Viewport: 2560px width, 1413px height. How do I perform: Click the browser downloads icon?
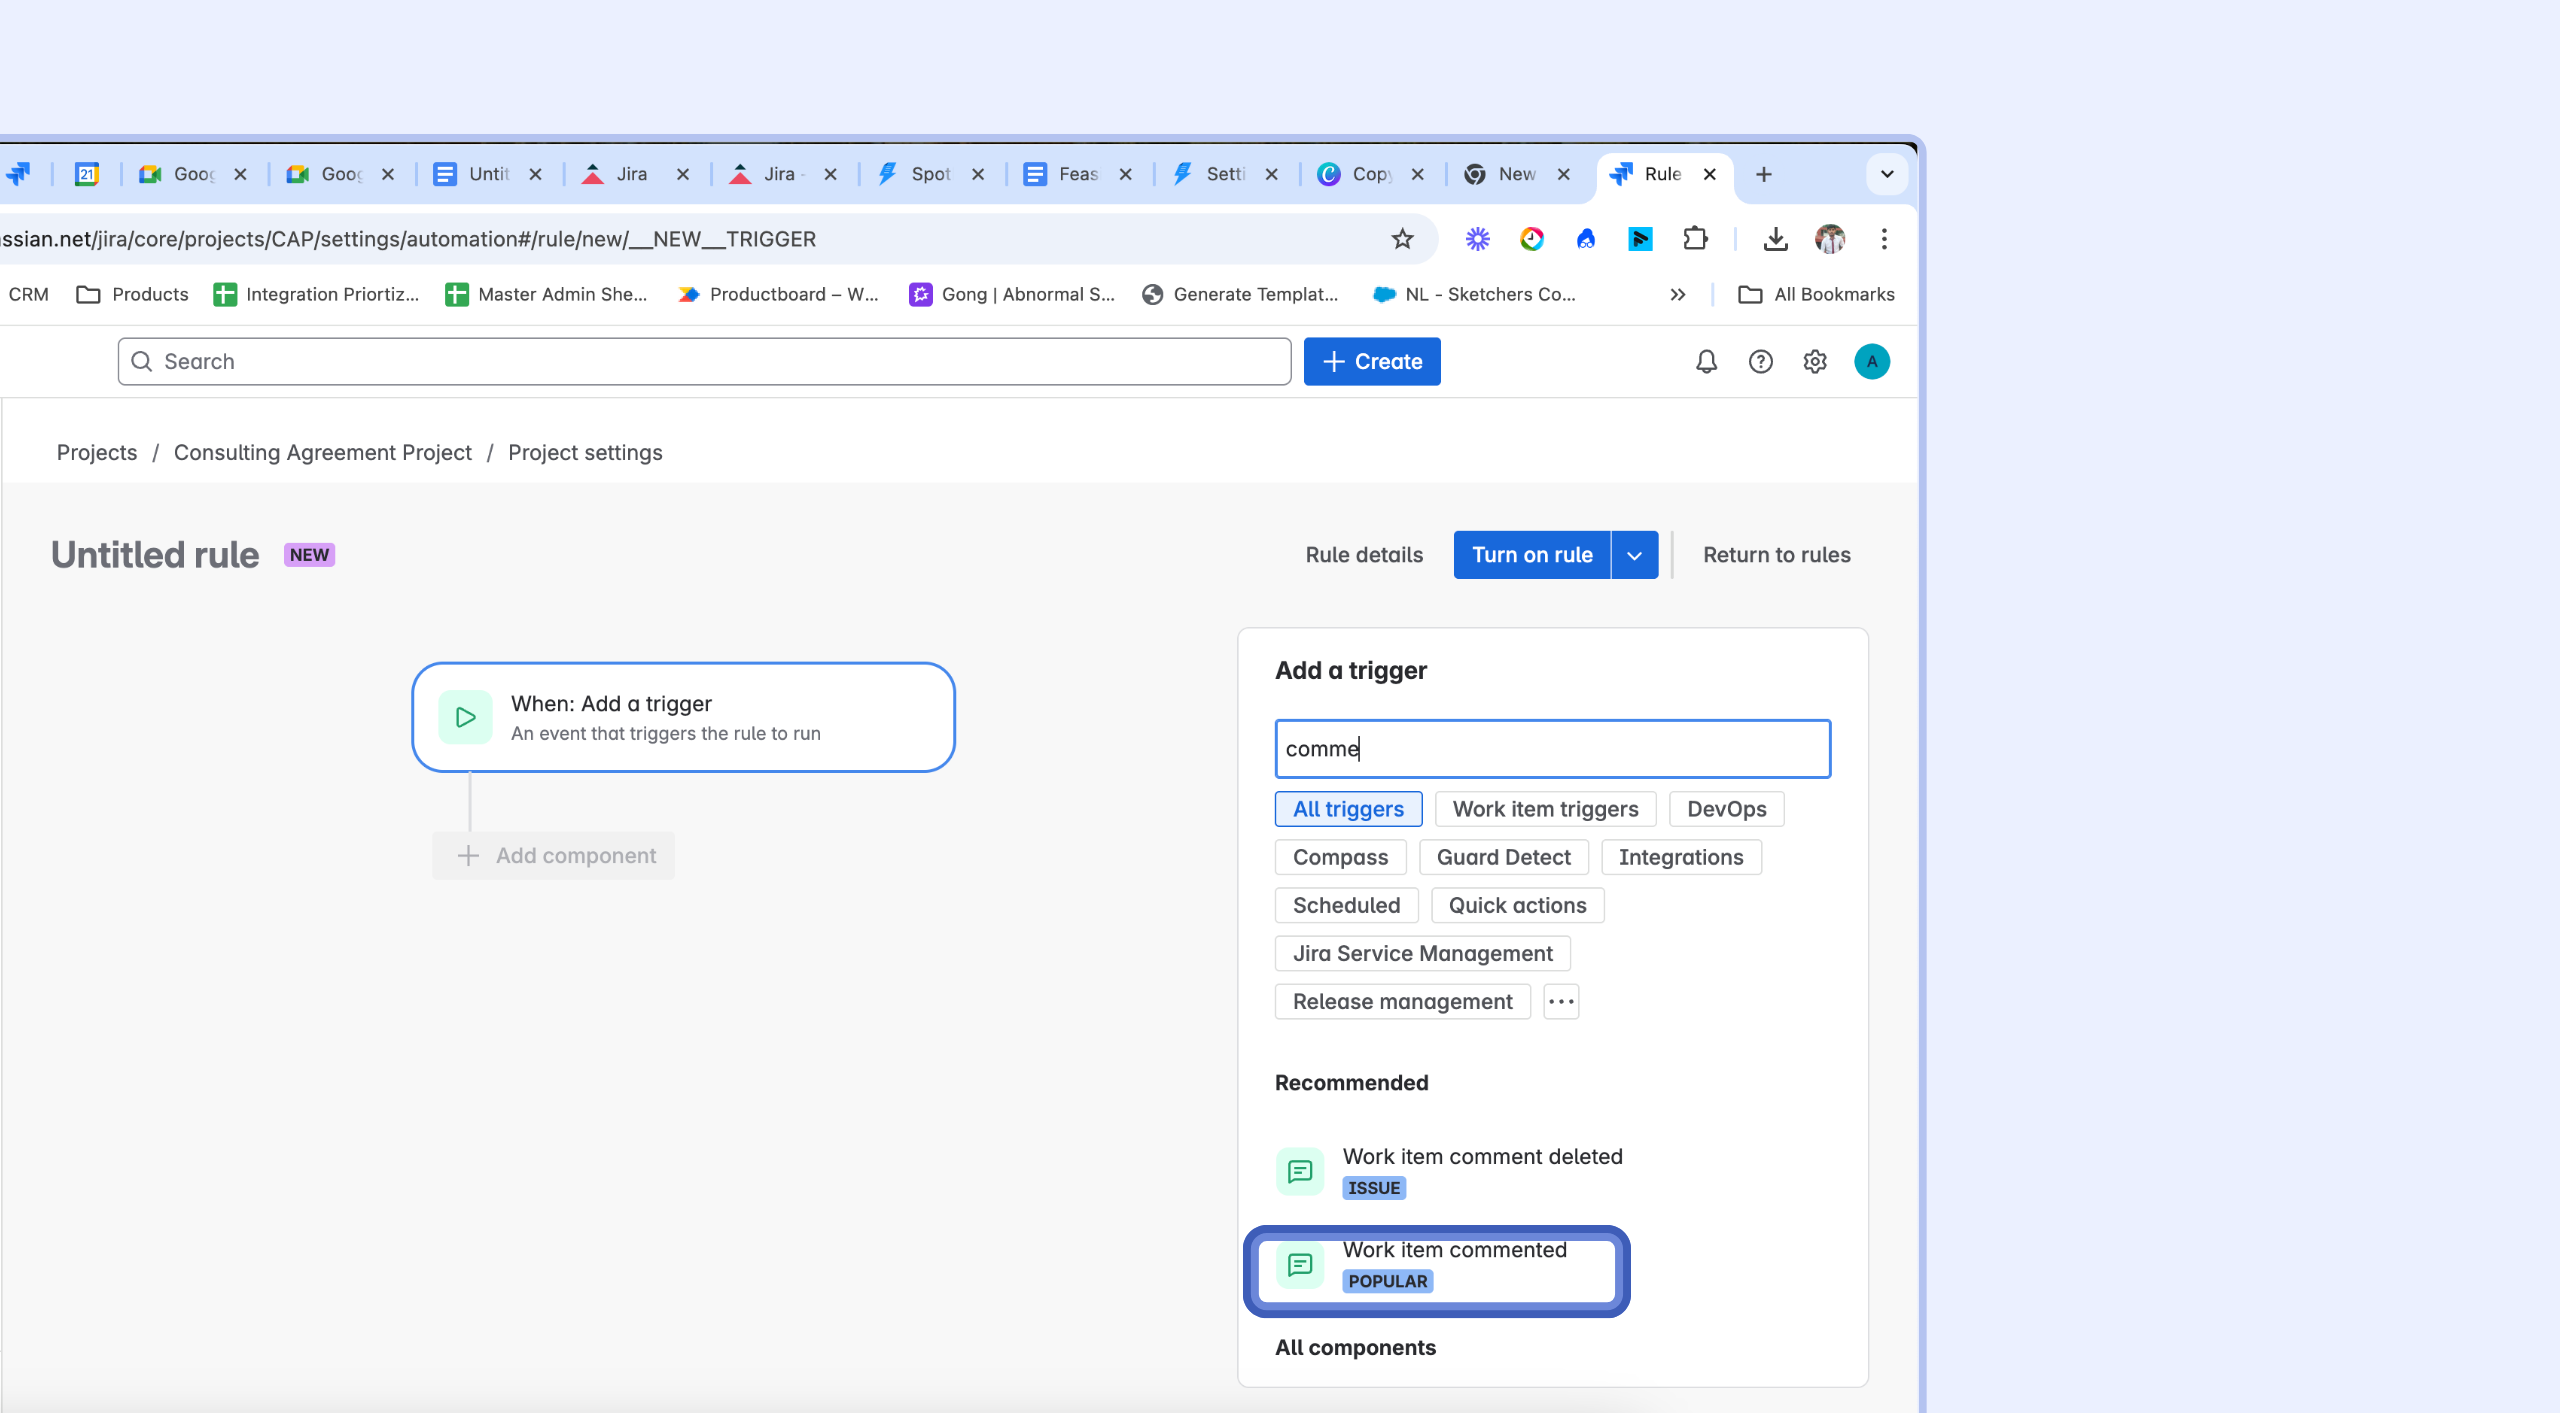1775,238
